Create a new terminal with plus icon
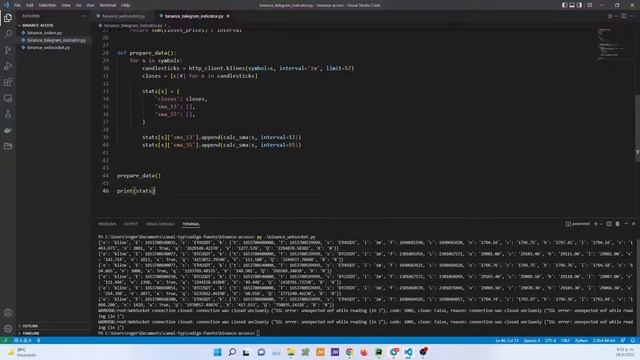640x360 pixels. (x=596, y=224)
